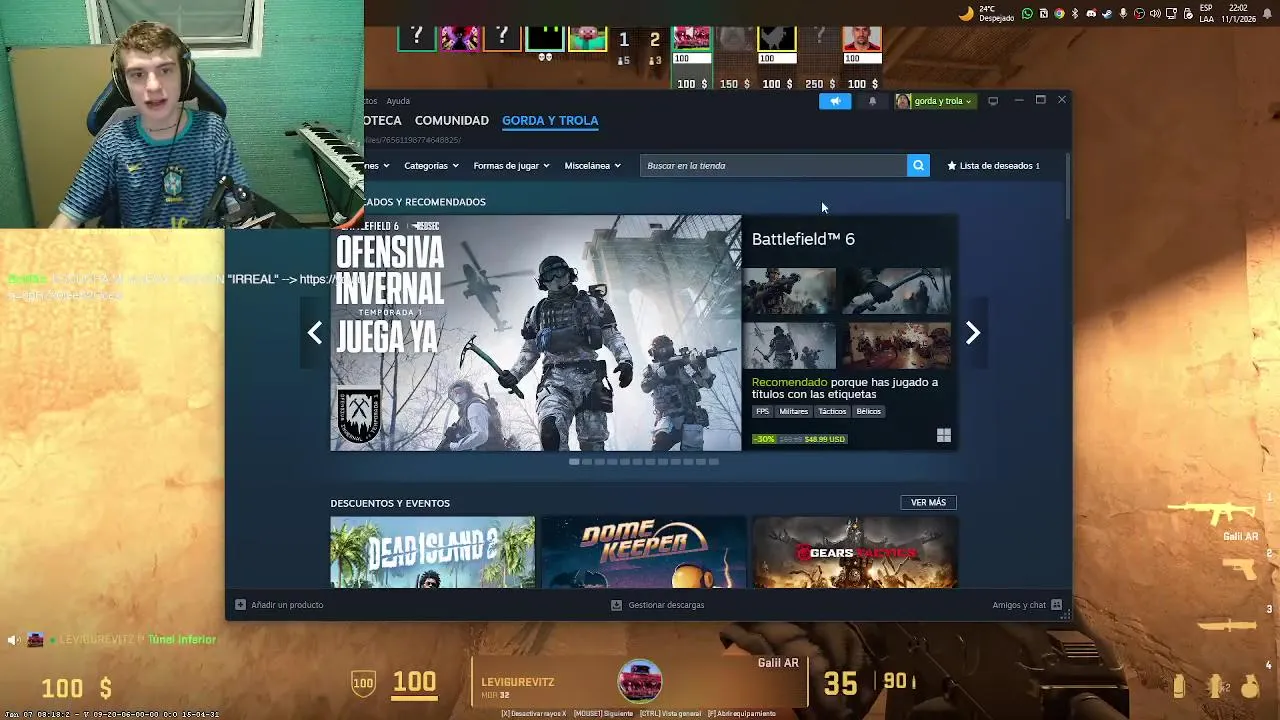Go to the previous featured carousel item
The height and width of the screenshot is (720, 1280).
click(x=315, y=332)
